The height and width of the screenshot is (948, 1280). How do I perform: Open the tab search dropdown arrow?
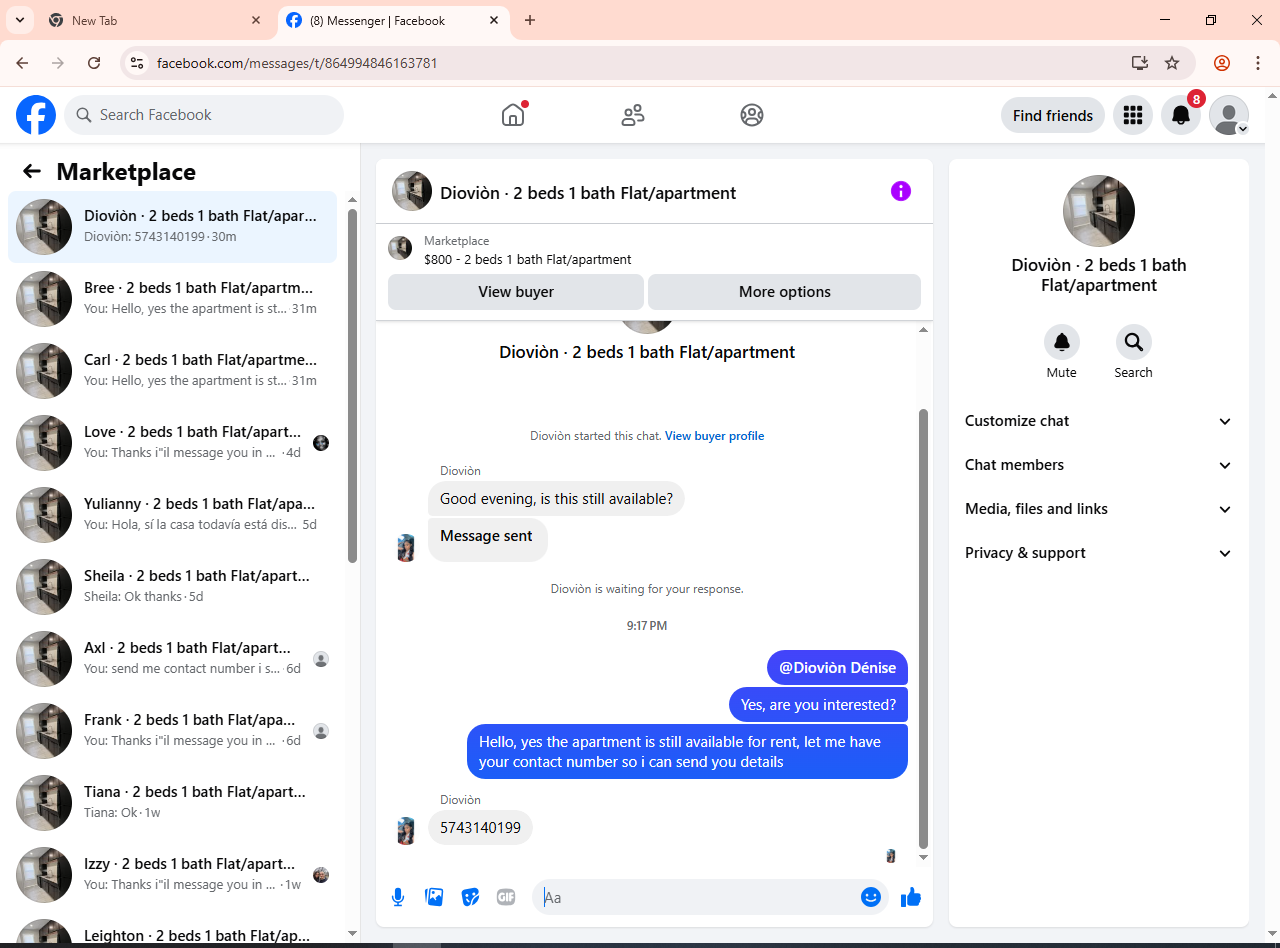coord(19,20)
